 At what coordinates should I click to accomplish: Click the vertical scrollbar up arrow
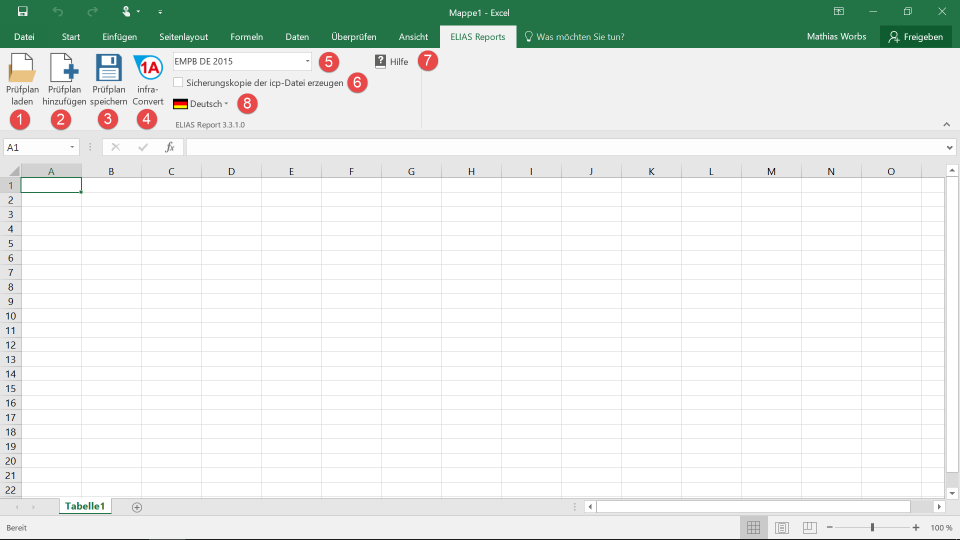952,171
